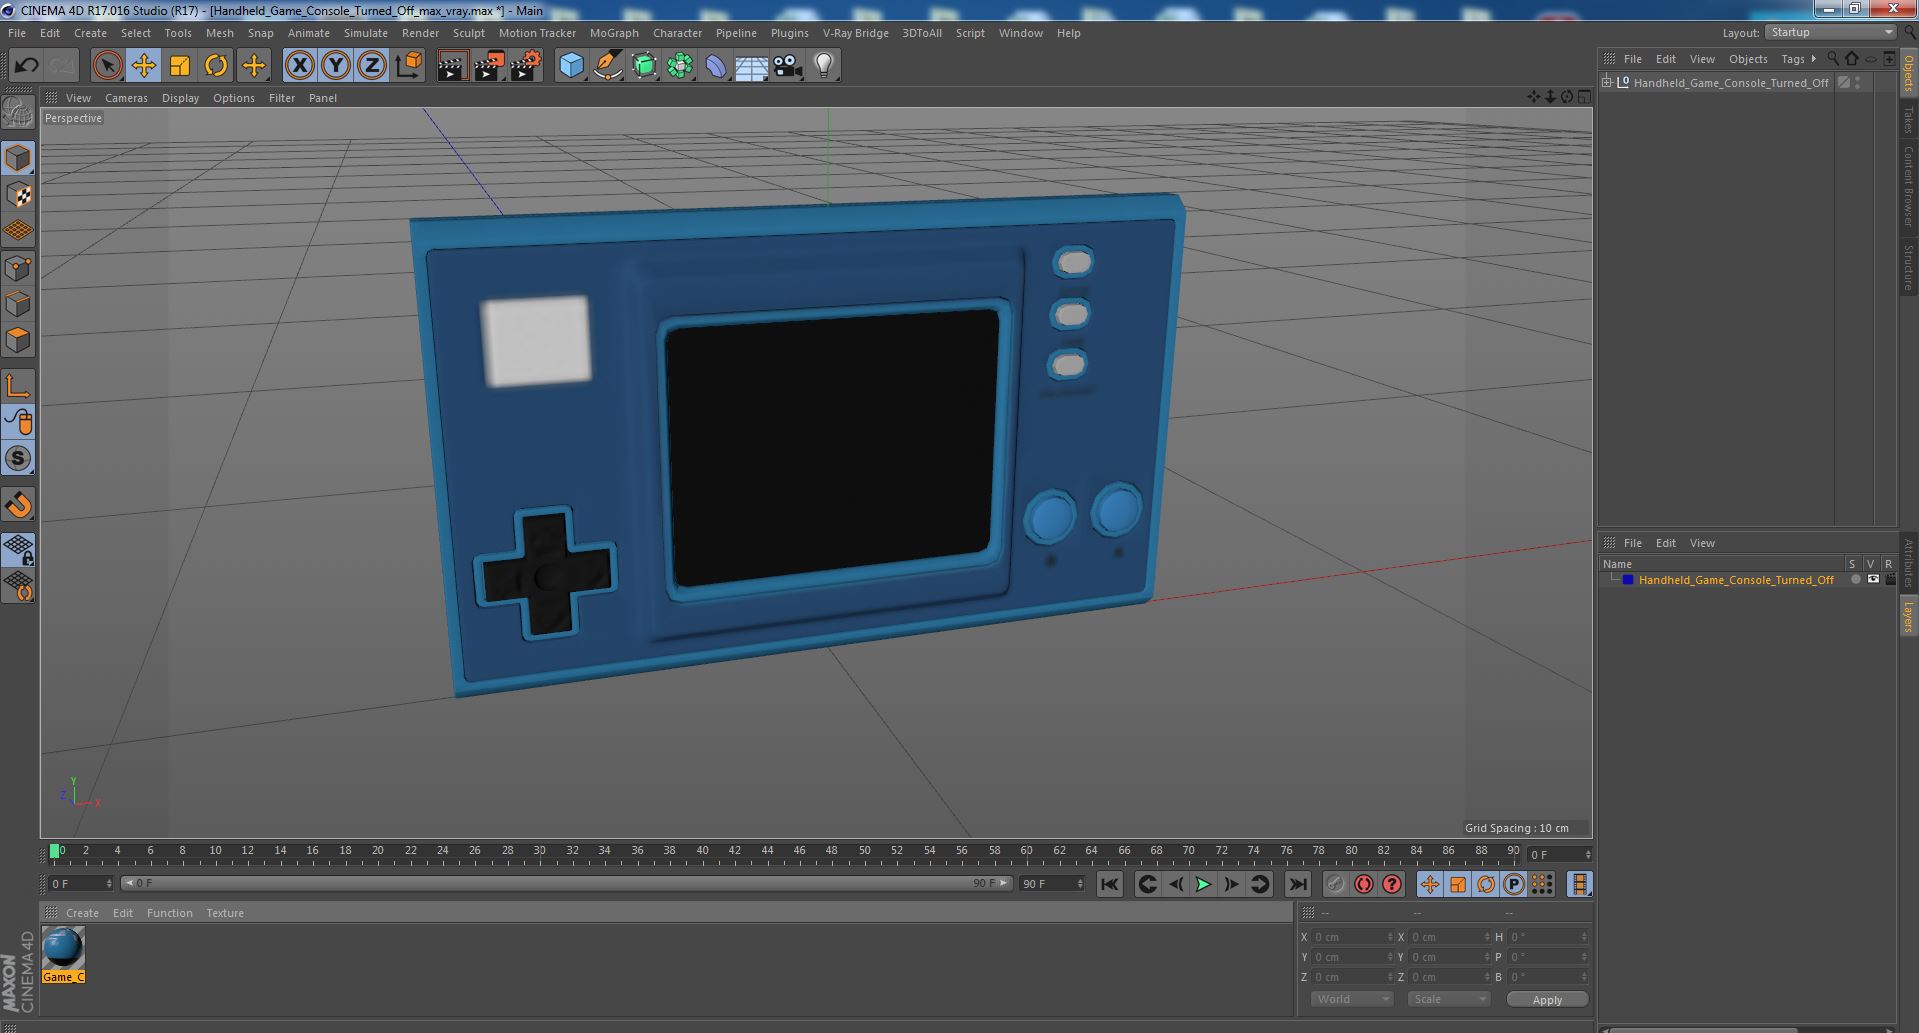Open the Sculpt menu
1919x1033 pixels.
click(x=468, y=33)
